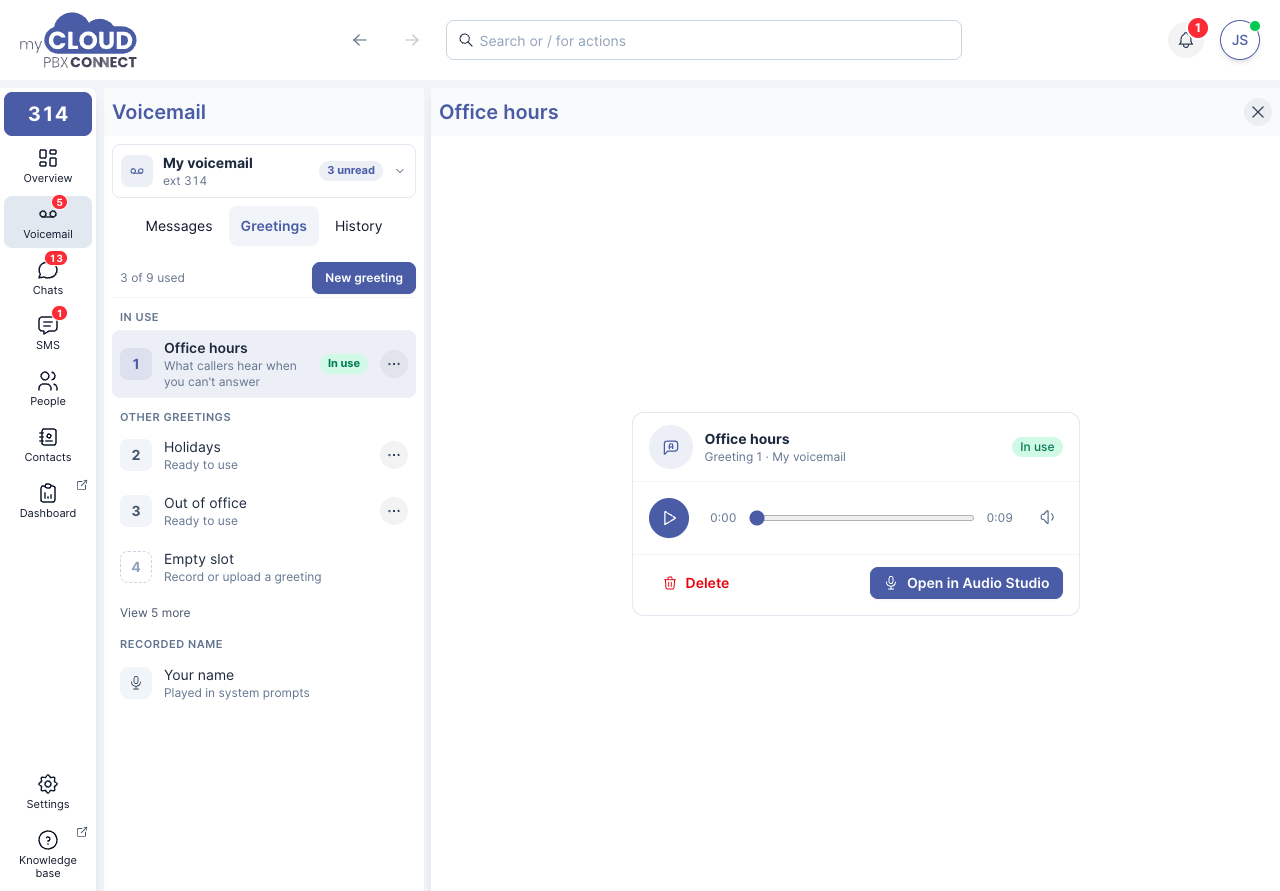Open Chats with 13 unread badge
Image resolution: width=1280 pixels, height=891 pixels.
pyautogui.click(x=48, y=278)
